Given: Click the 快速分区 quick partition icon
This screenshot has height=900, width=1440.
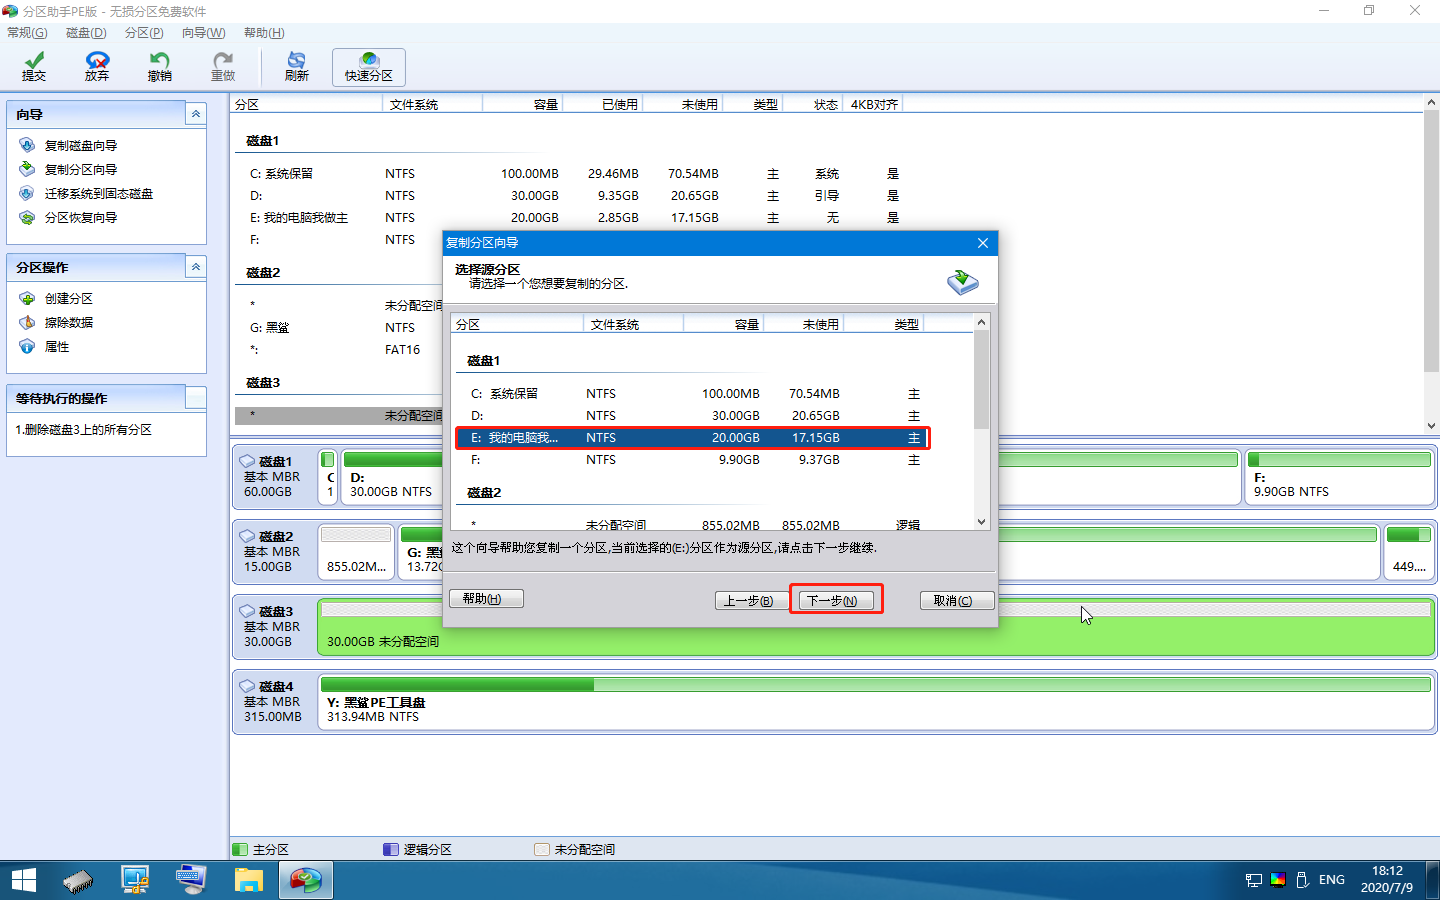Looking at the screenshot, I should click(369, 67).
